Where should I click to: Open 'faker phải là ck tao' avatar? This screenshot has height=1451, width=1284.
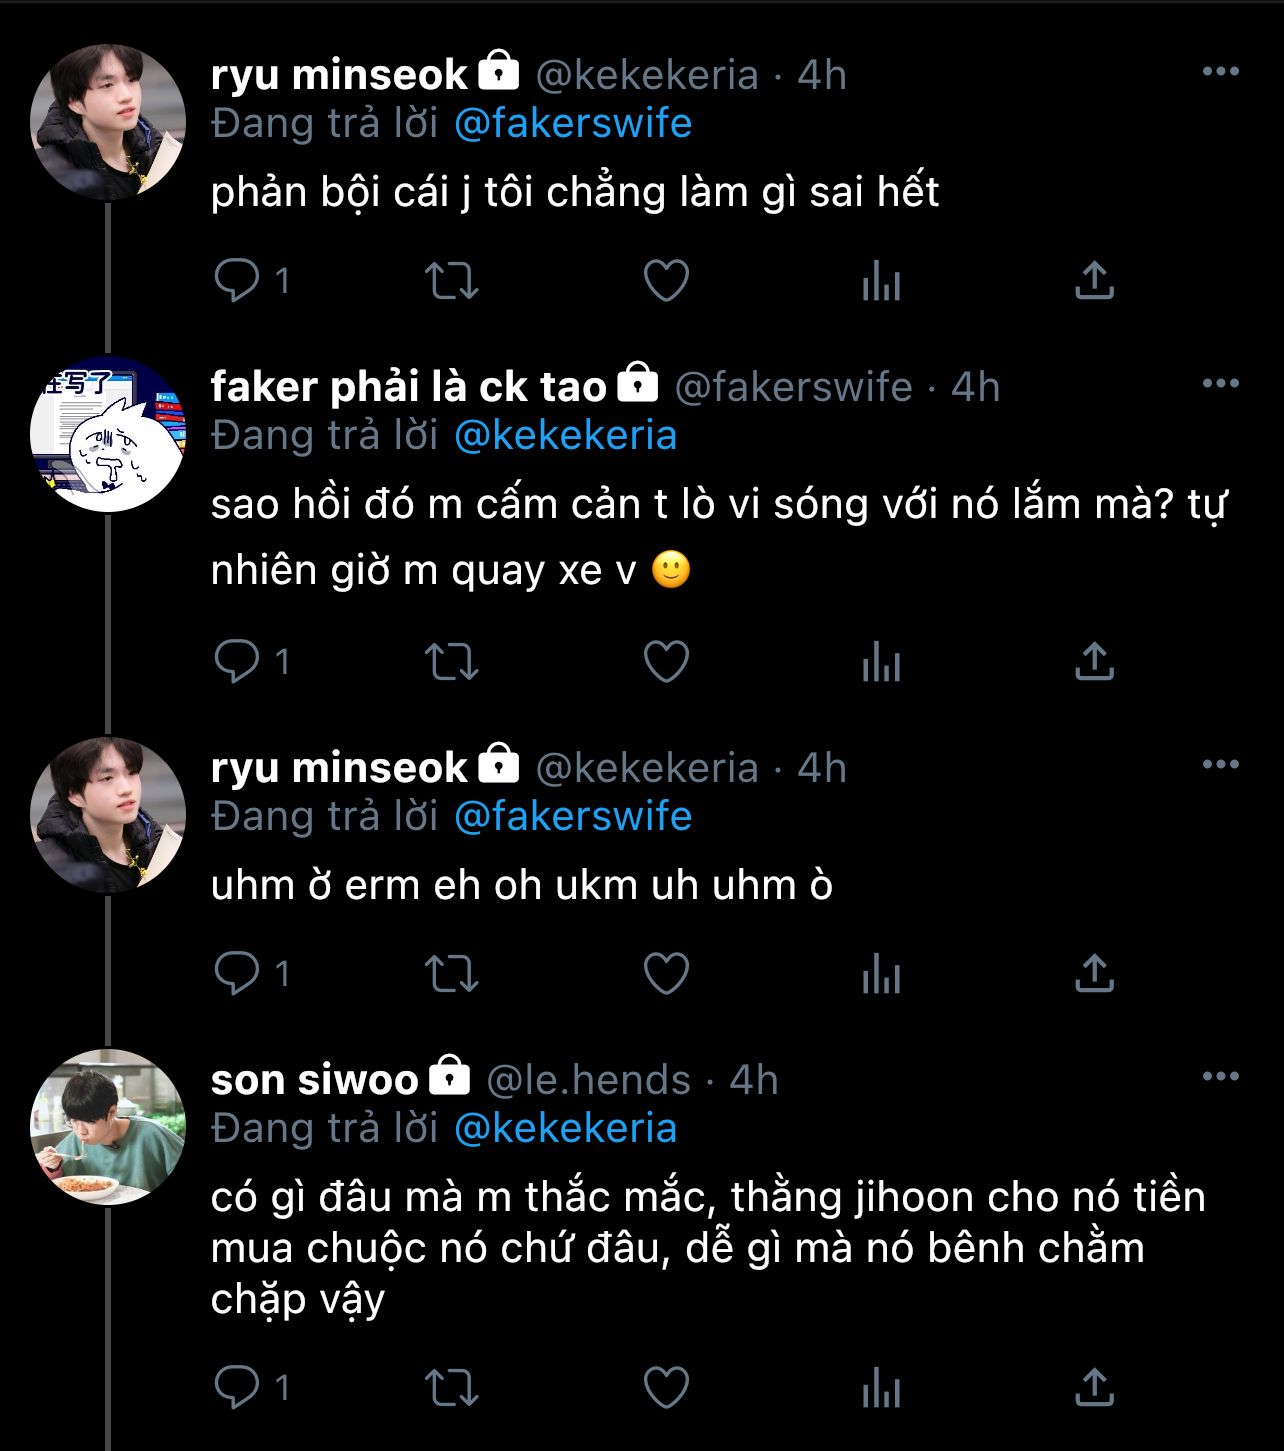coord(108,434)
